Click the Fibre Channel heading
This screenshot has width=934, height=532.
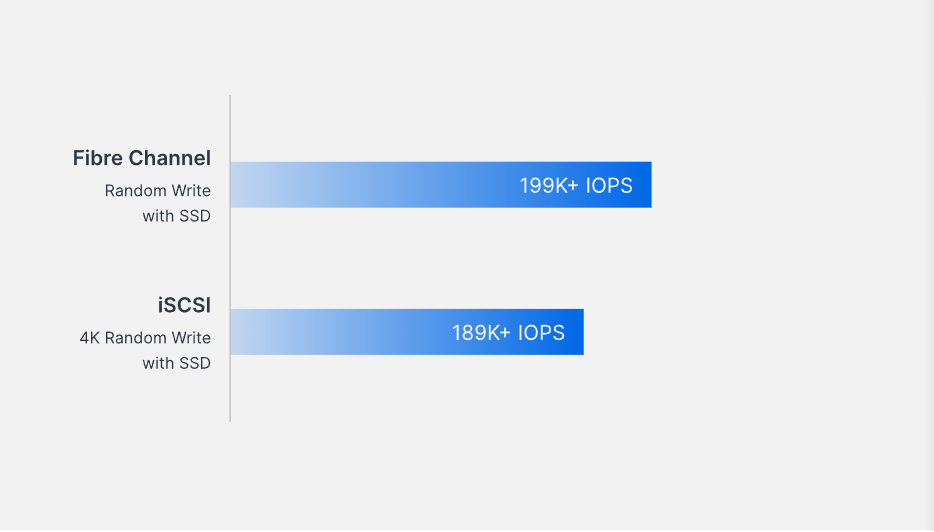click(x=141, y=158)
